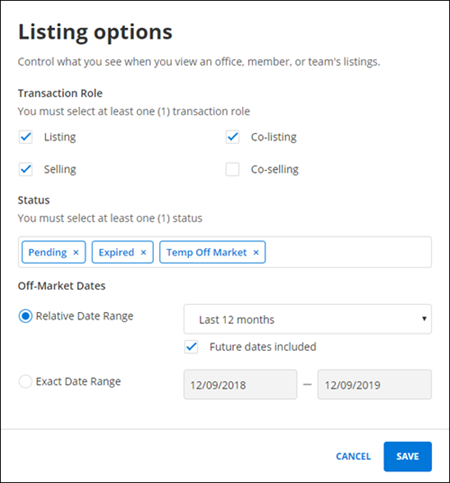Open the Last 12 months dropdown
The height and width of the screenshot is (483, 450).
pyautogui.click(x=307, y=319)
